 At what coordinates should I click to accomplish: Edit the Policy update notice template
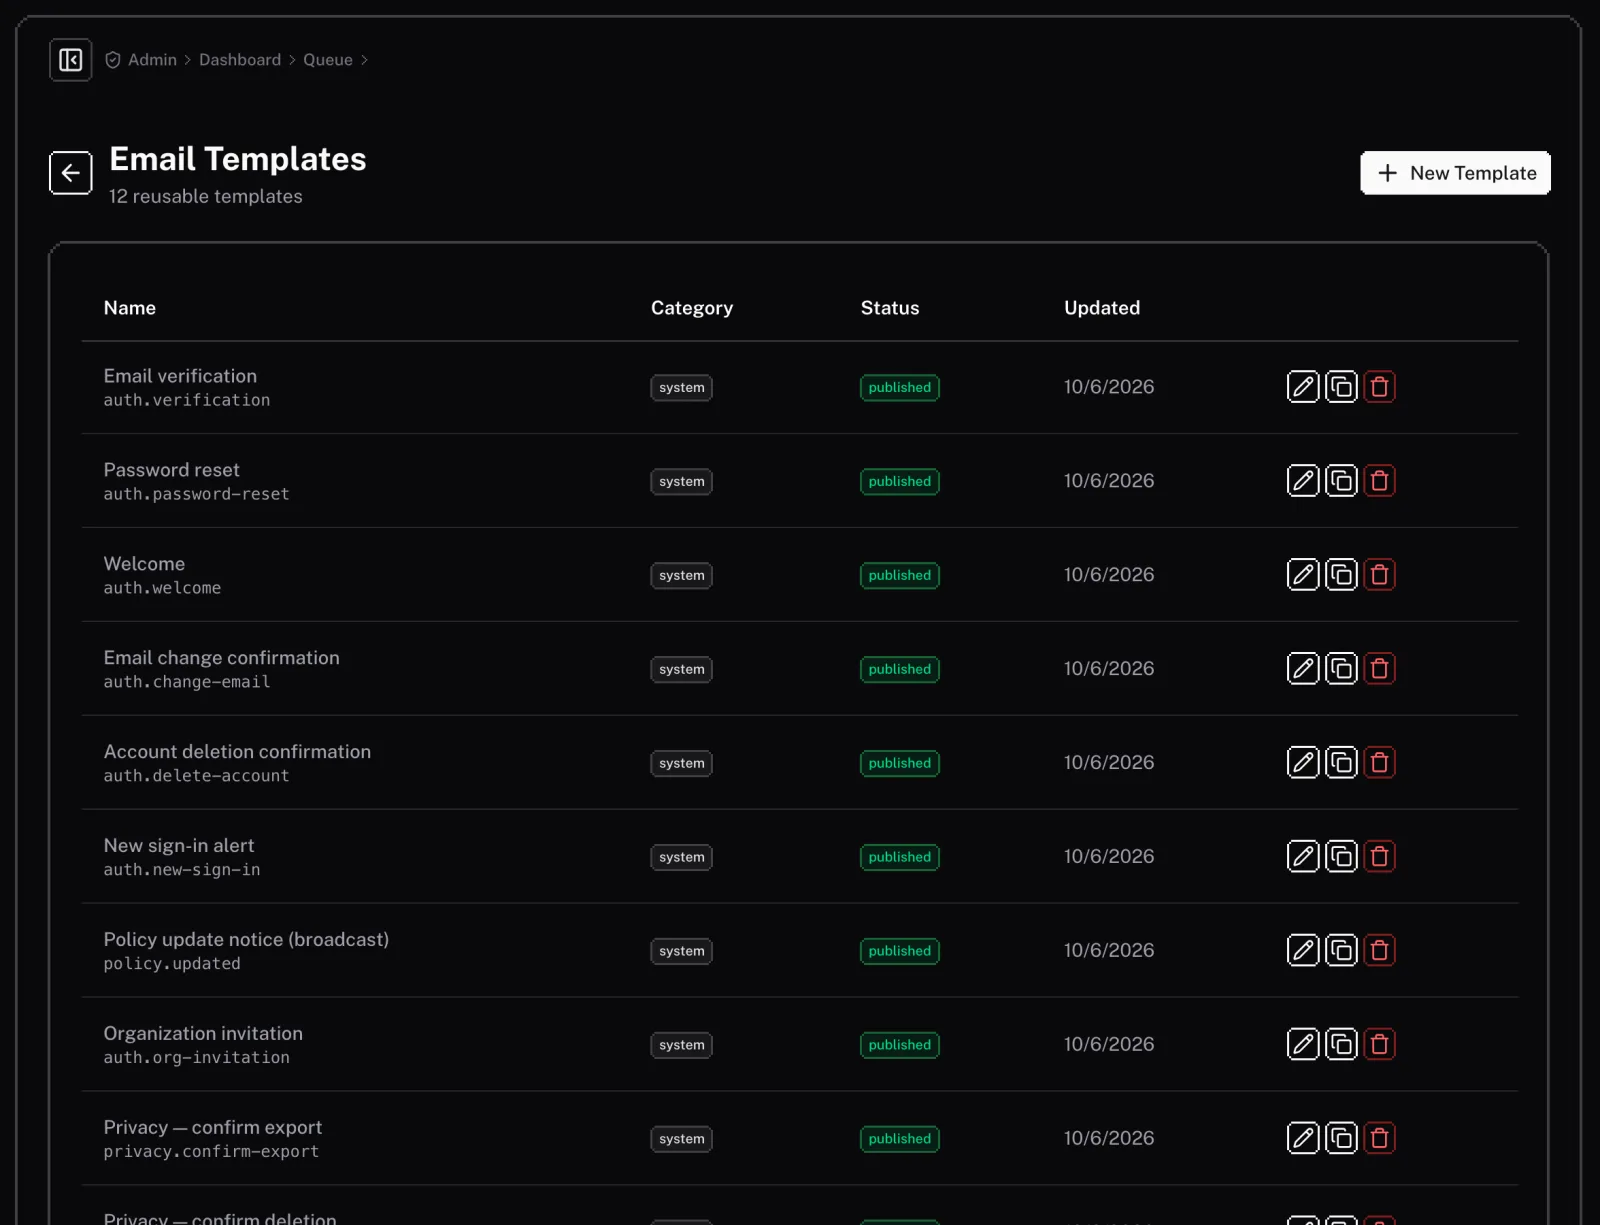click(x=1303, y=951)
